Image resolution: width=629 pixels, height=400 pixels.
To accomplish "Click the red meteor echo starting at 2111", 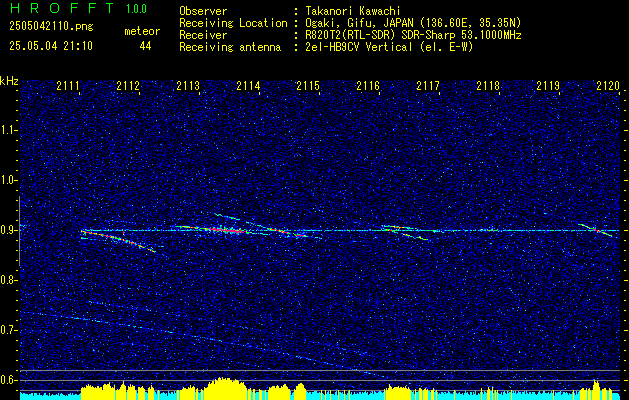I will 116,240.
